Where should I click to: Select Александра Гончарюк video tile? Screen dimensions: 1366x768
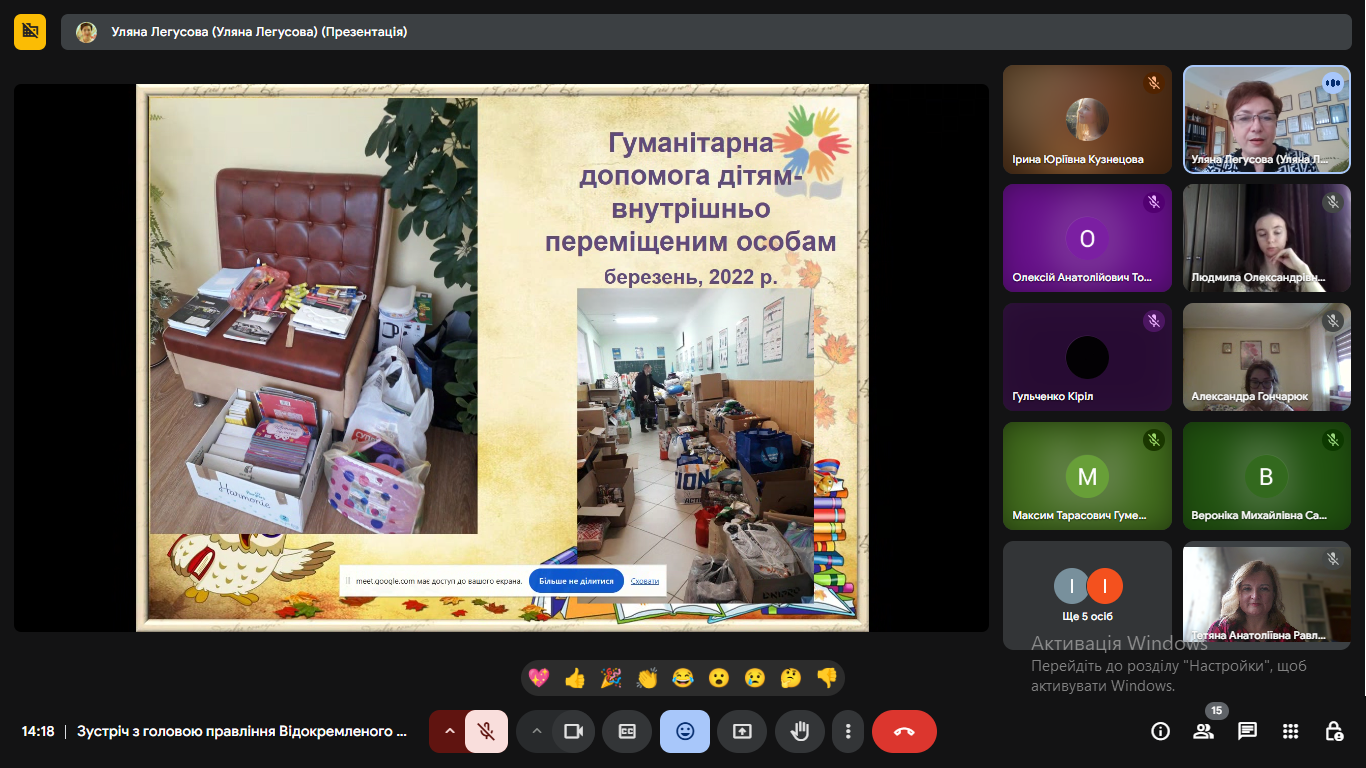pos(1267,357)
